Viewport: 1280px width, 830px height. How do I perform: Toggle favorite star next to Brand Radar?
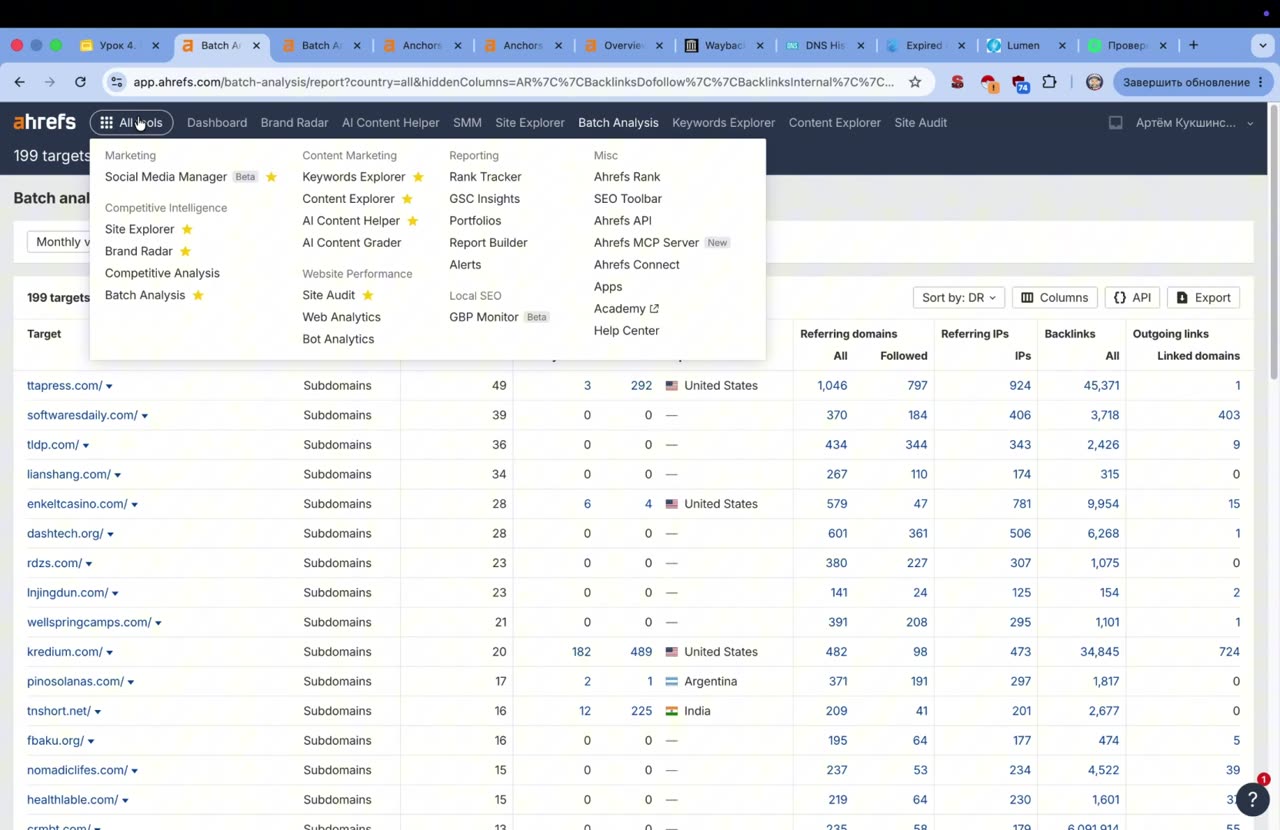(185, 251)
